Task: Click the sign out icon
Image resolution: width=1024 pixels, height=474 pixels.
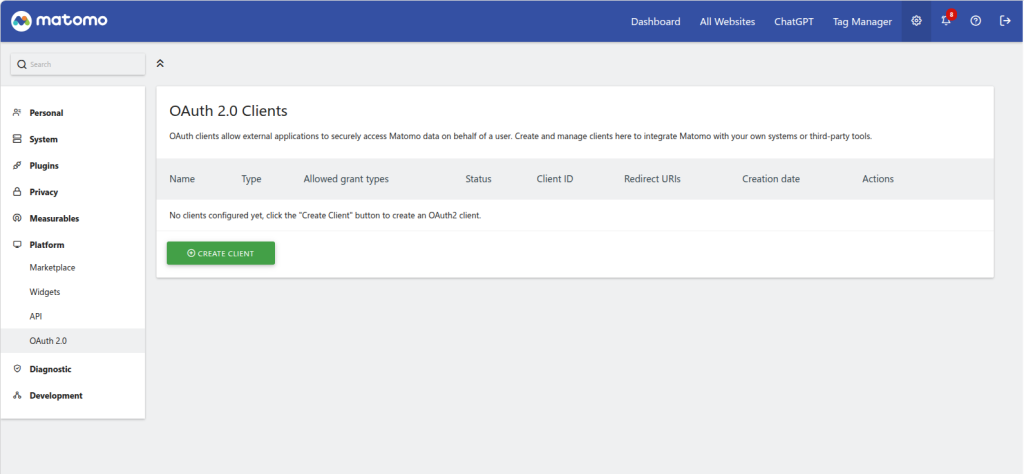Action: (1005, 21)
